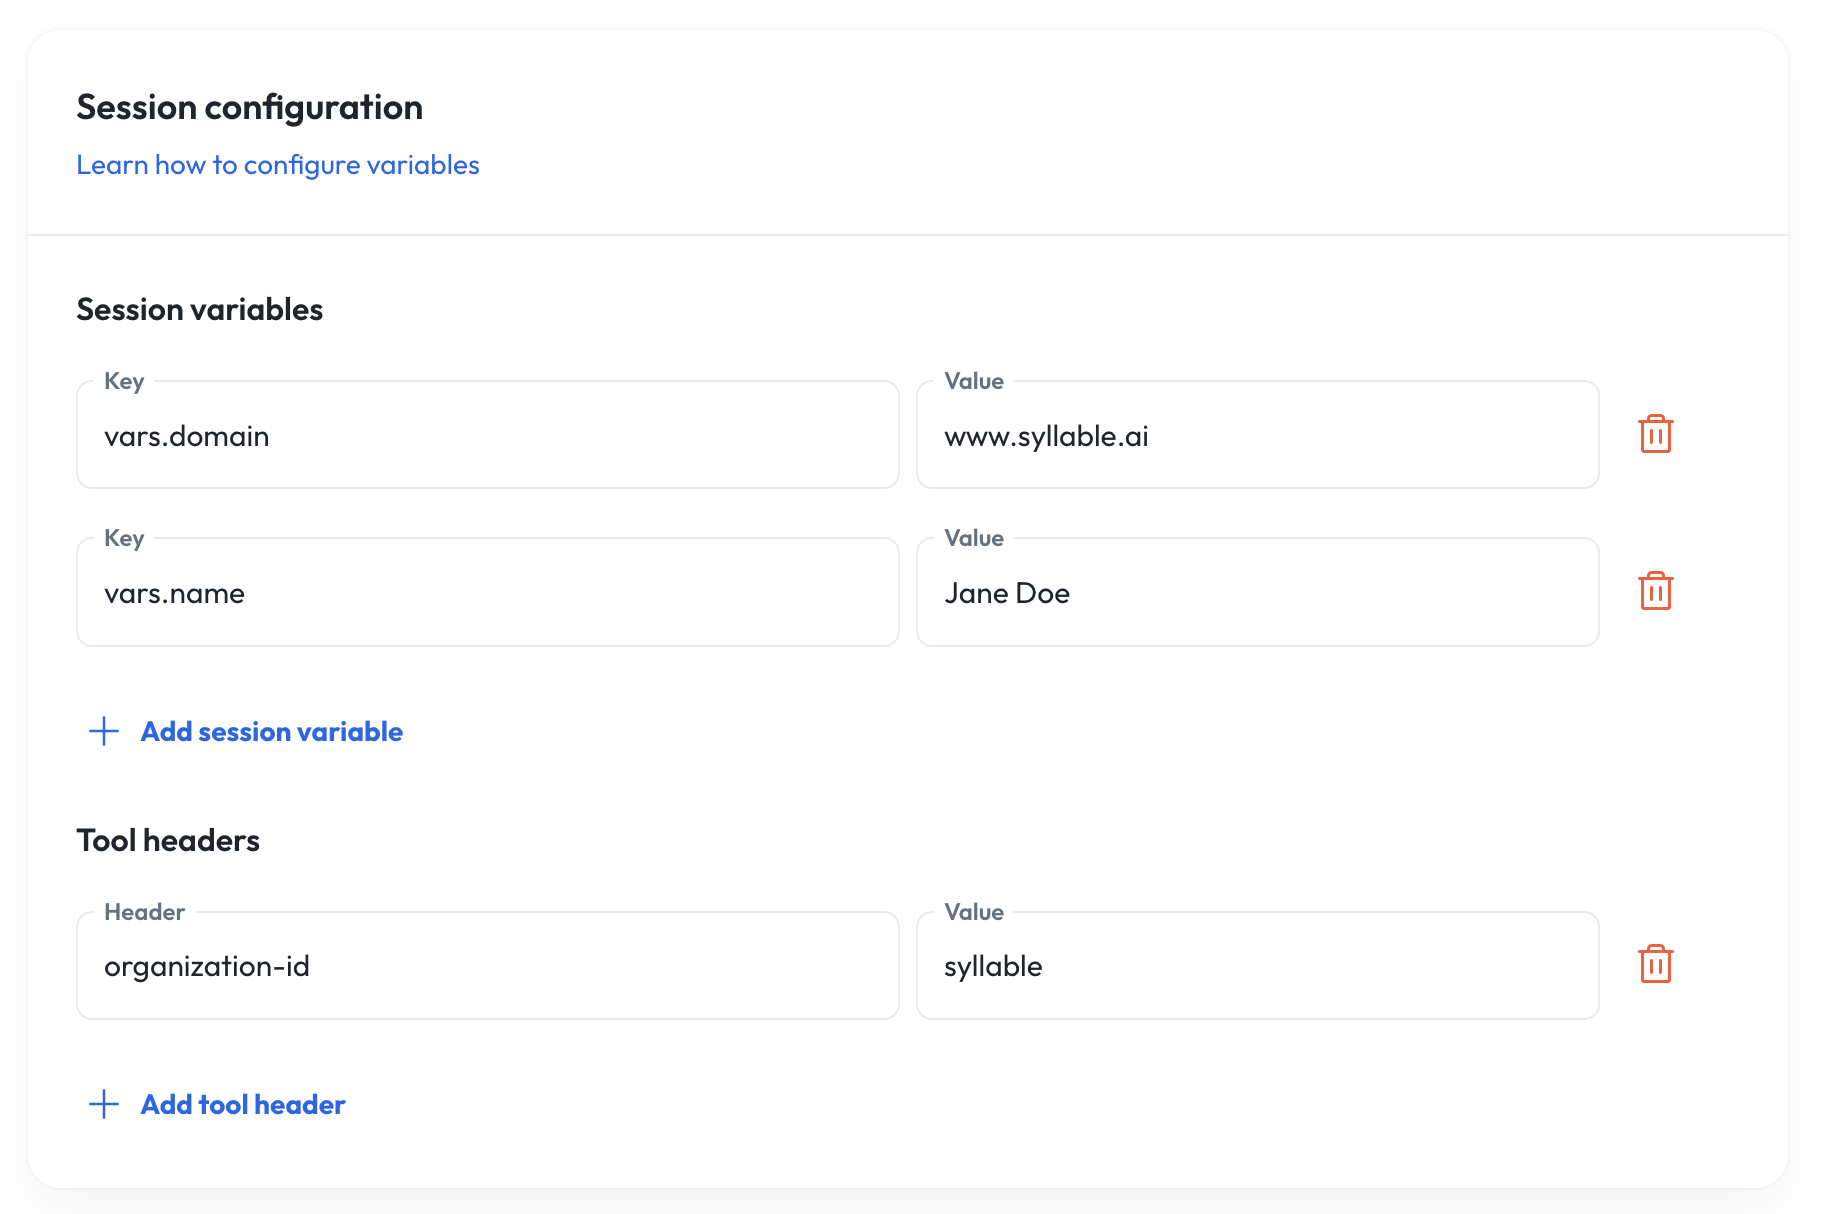Click plus icon beside Add session variable
This screenshot has width=1824, height=1214.
(104, 731)
